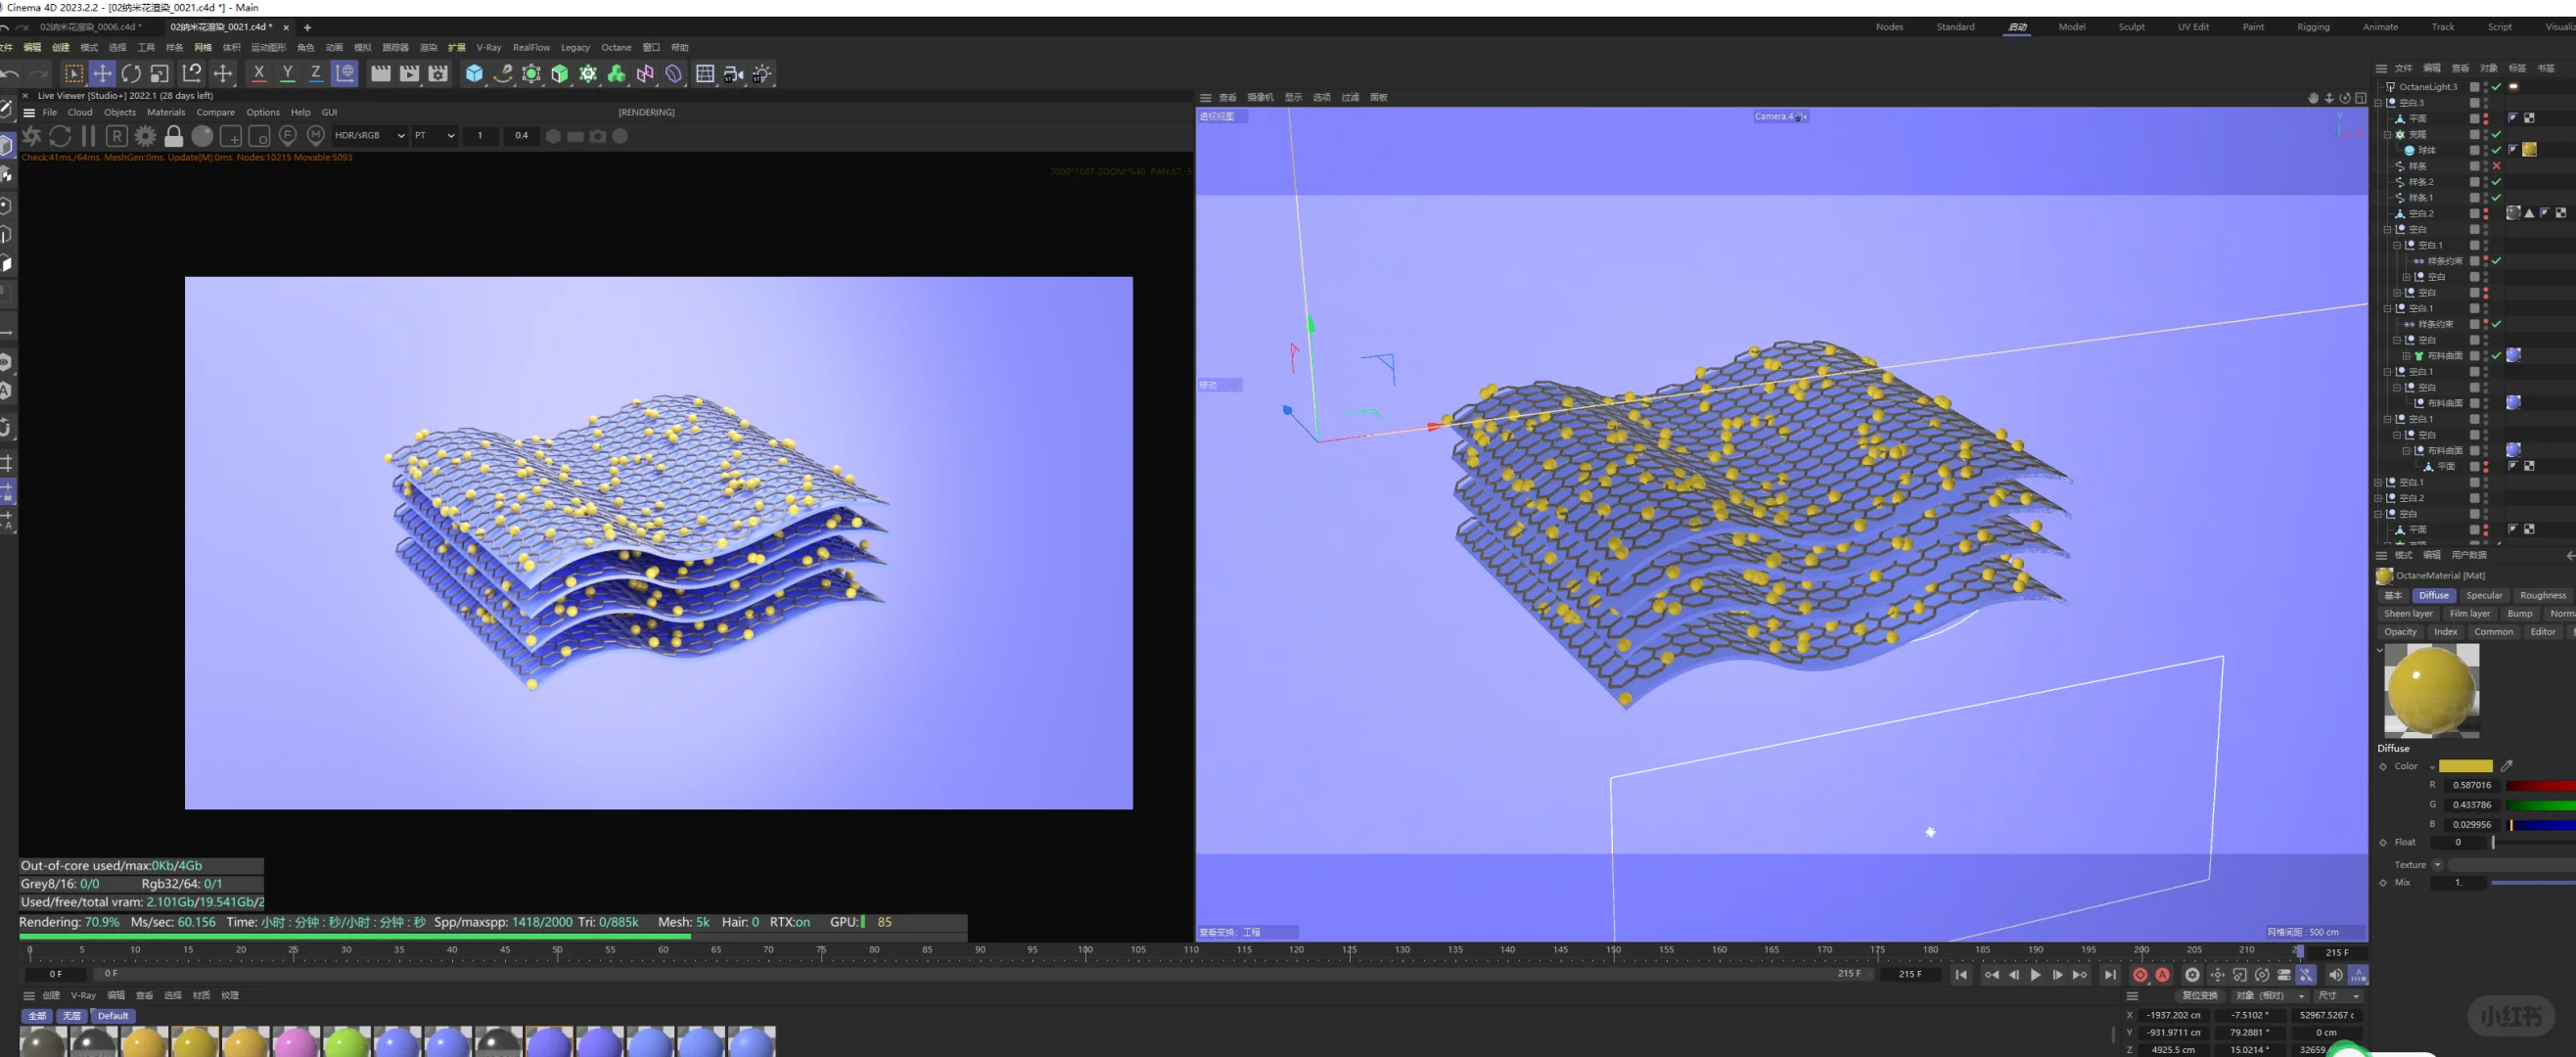
Task: Select the Rotate tool
Action: [131, 73]
